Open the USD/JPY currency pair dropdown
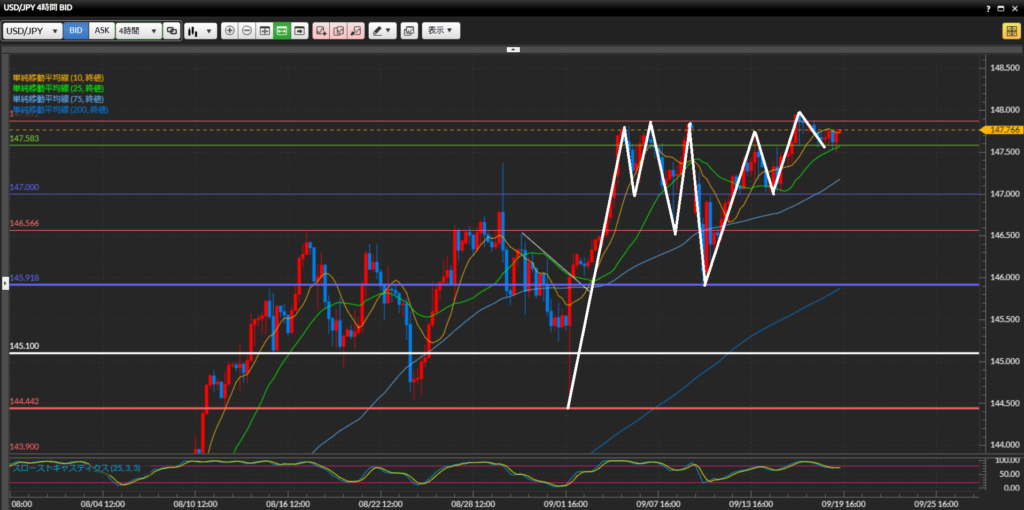The image size is (1024, 510). [33, 31]
